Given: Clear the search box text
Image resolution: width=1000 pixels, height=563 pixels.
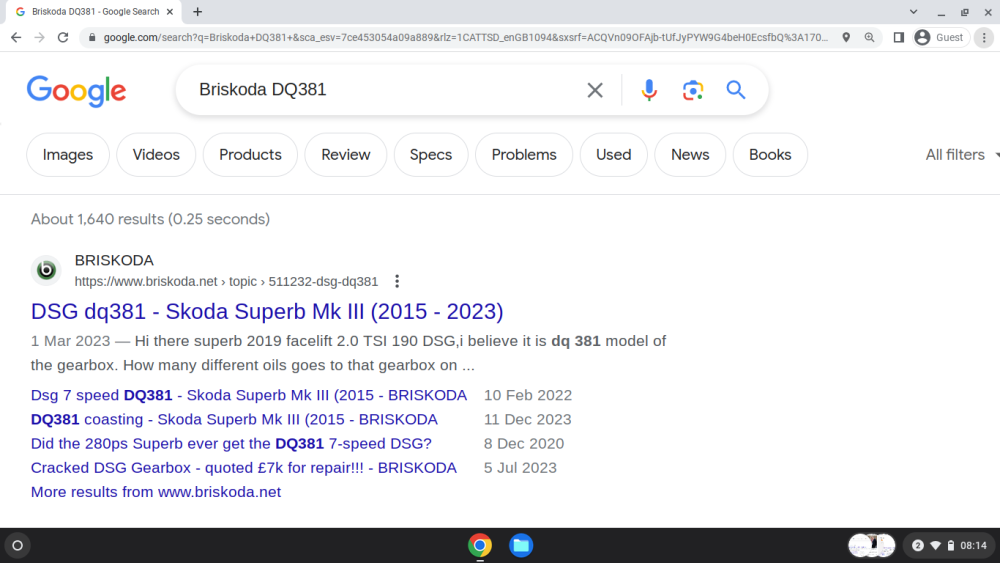Looking at the screenshot, I should click(x=595, y=90).
